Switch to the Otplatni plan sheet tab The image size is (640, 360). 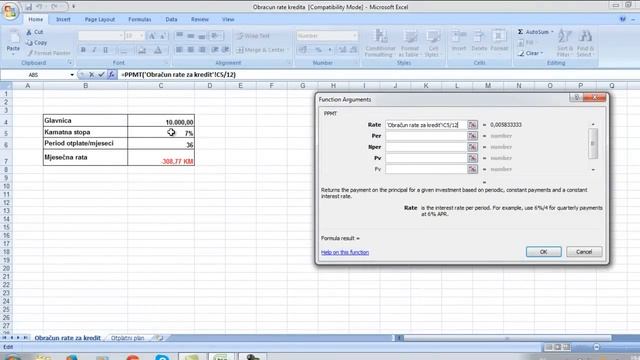pos(127,338)
